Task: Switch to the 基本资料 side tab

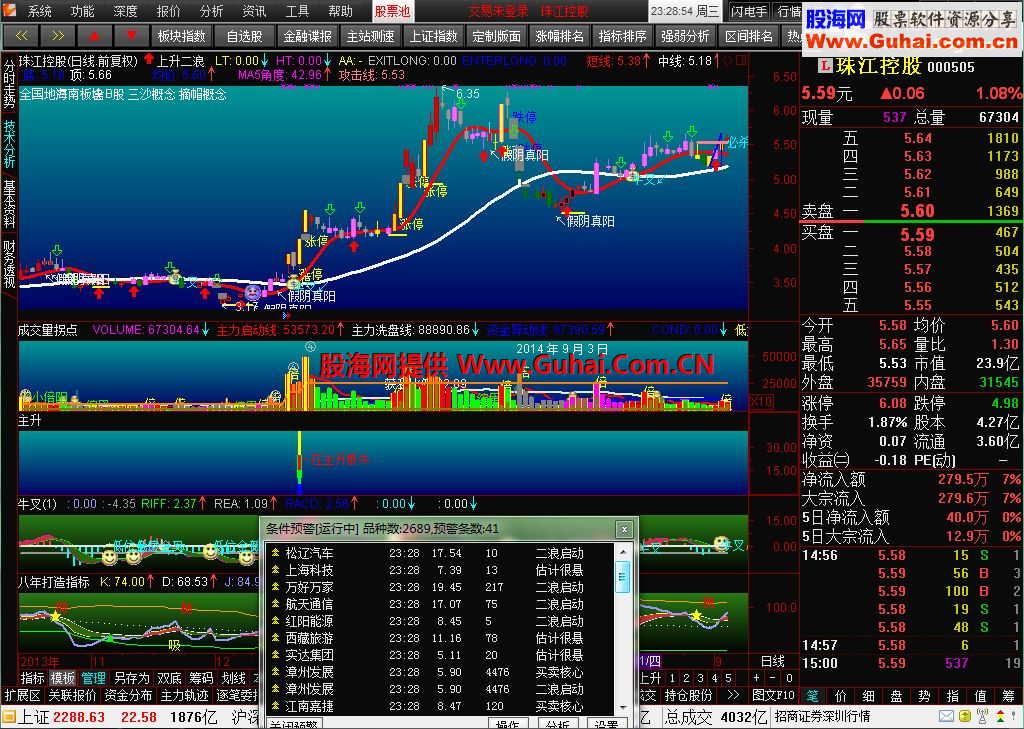Action: click(x=9, y=204)
